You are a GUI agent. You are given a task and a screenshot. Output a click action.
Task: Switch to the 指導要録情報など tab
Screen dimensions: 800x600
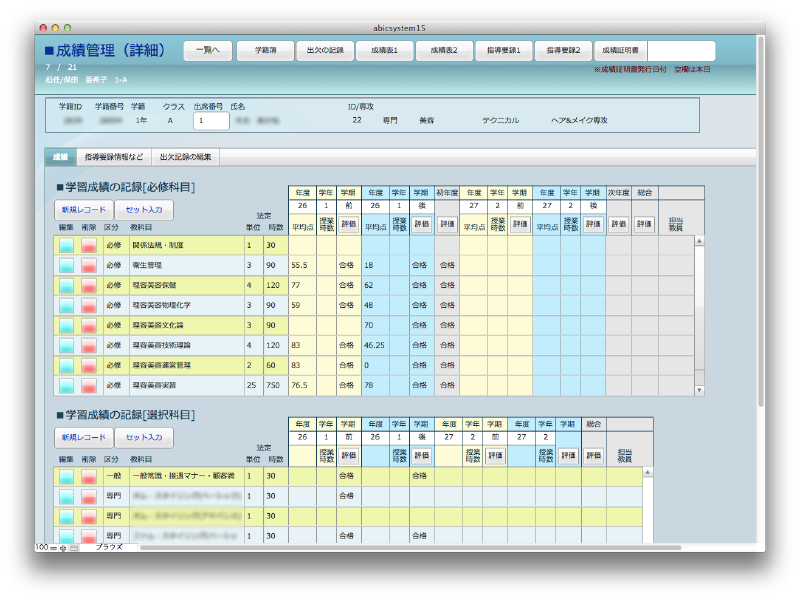click(x=113, y=157)
